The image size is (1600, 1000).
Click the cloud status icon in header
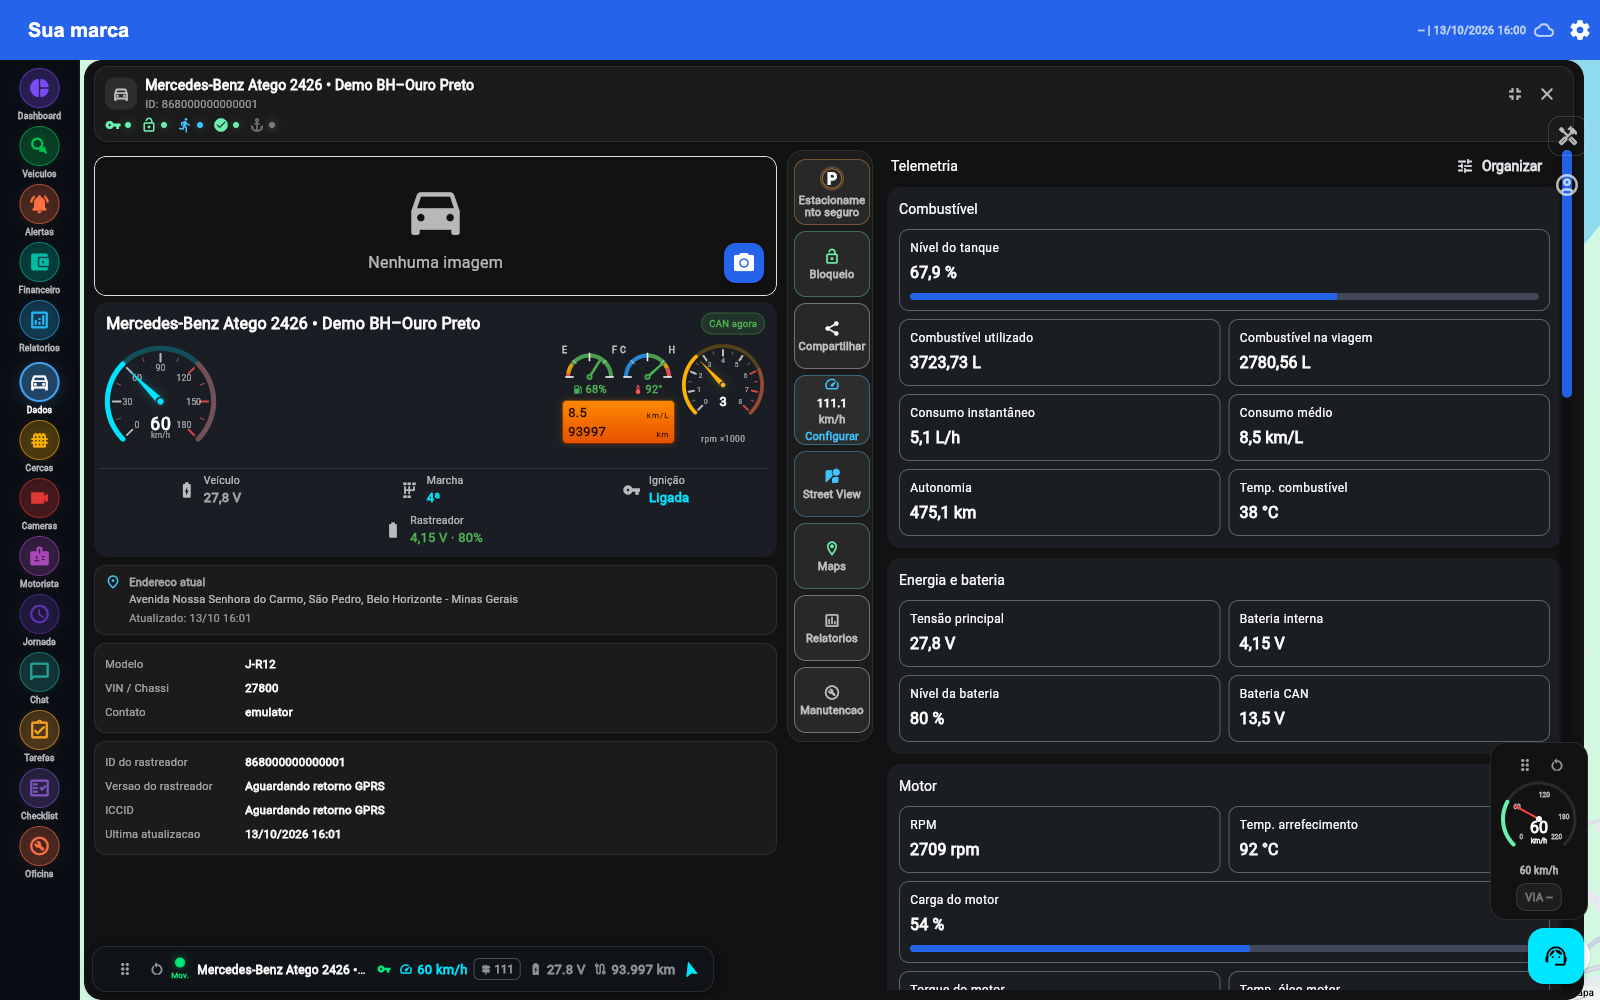point(1544,30)
